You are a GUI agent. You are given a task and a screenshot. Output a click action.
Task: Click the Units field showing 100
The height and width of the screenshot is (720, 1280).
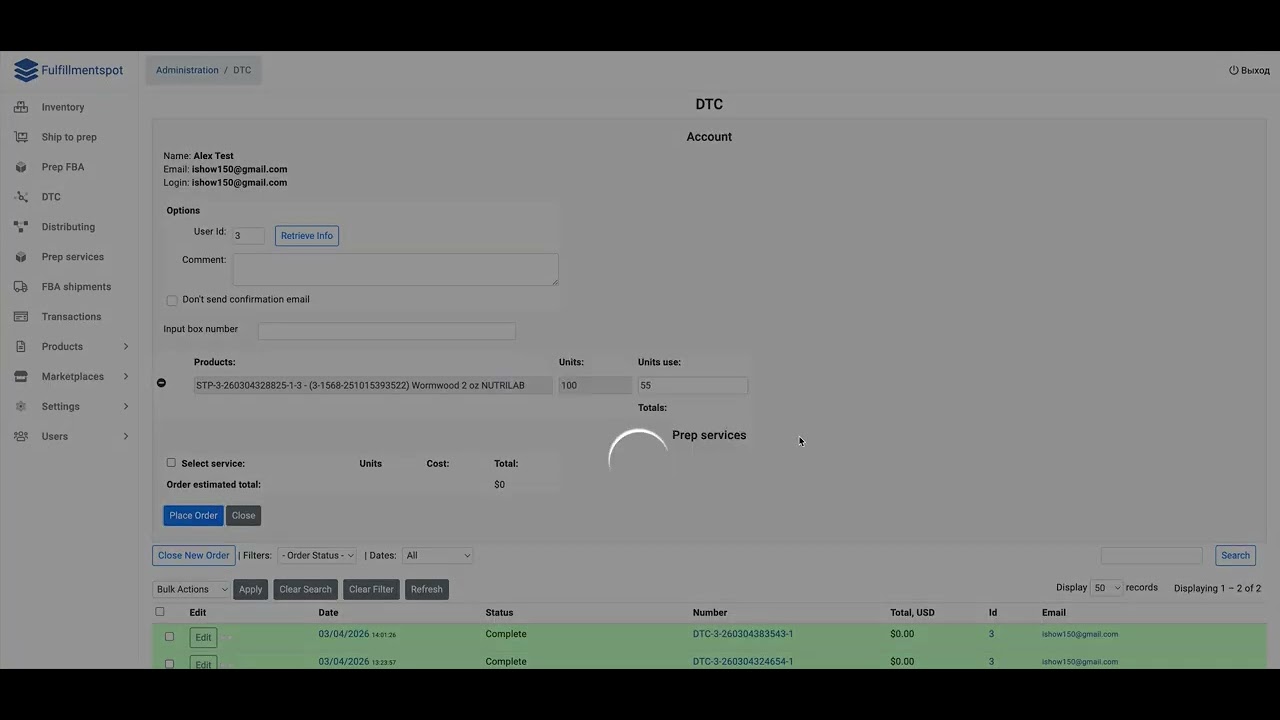595,385
